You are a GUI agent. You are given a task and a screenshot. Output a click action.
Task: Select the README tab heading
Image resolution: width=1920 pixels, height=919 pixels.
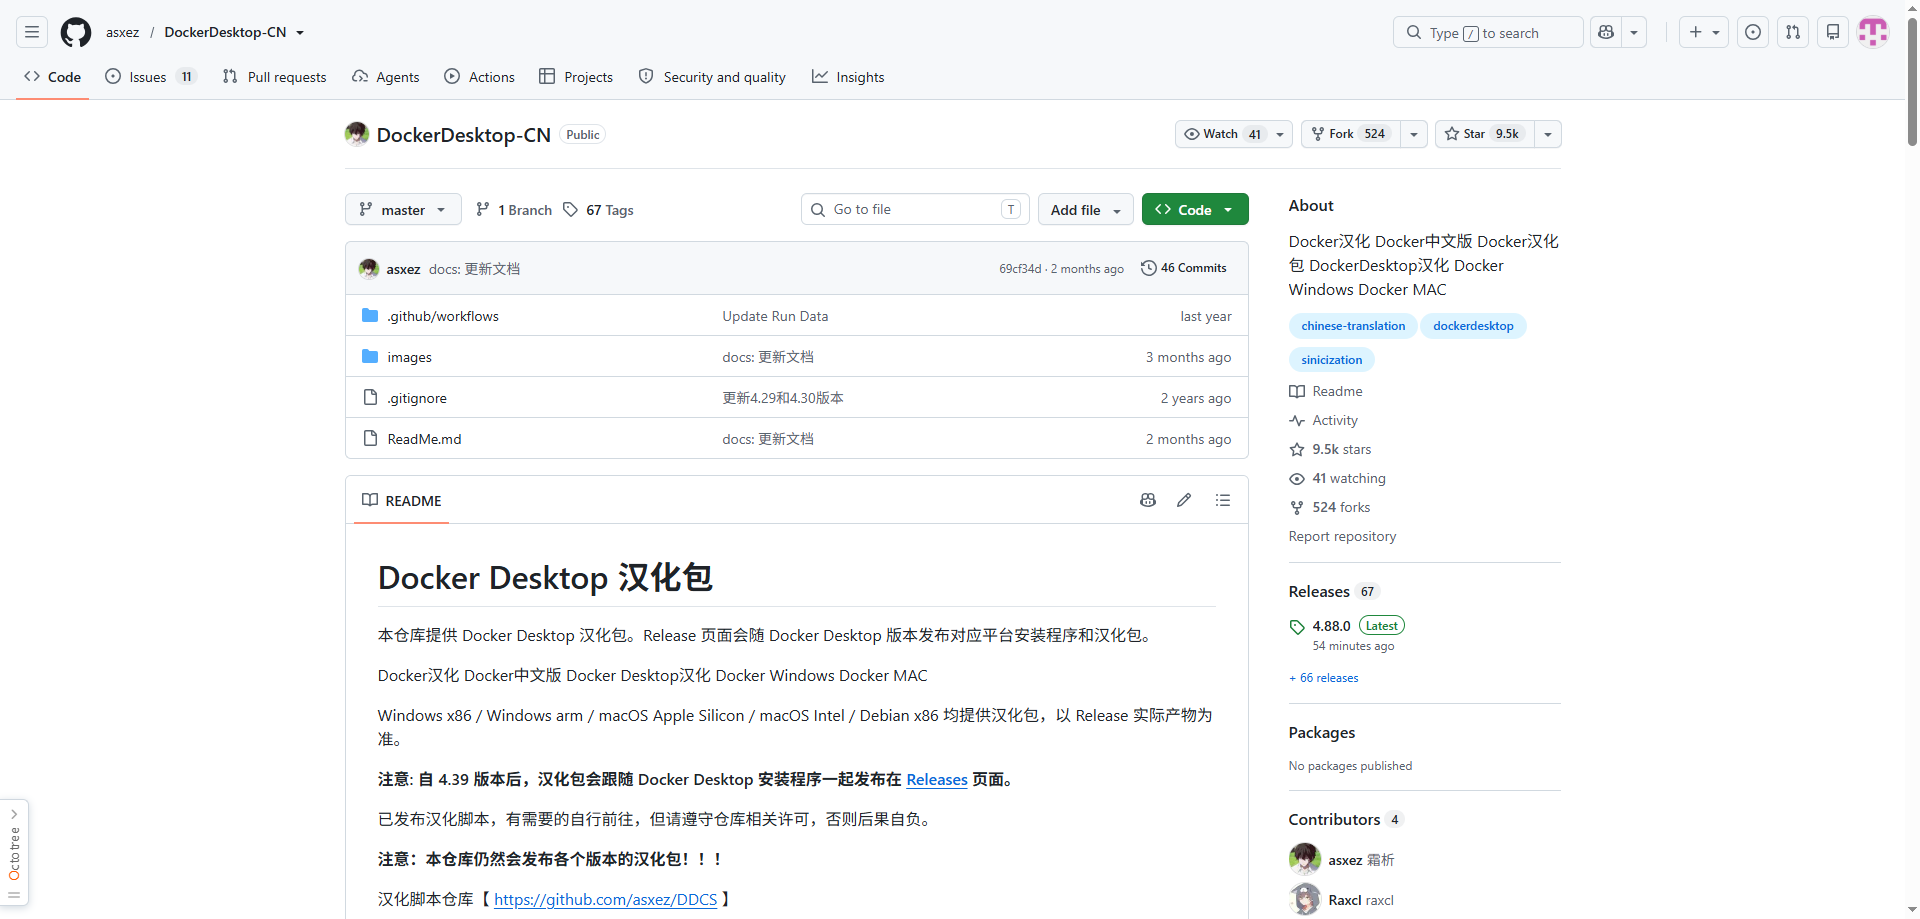coord(402,500)
